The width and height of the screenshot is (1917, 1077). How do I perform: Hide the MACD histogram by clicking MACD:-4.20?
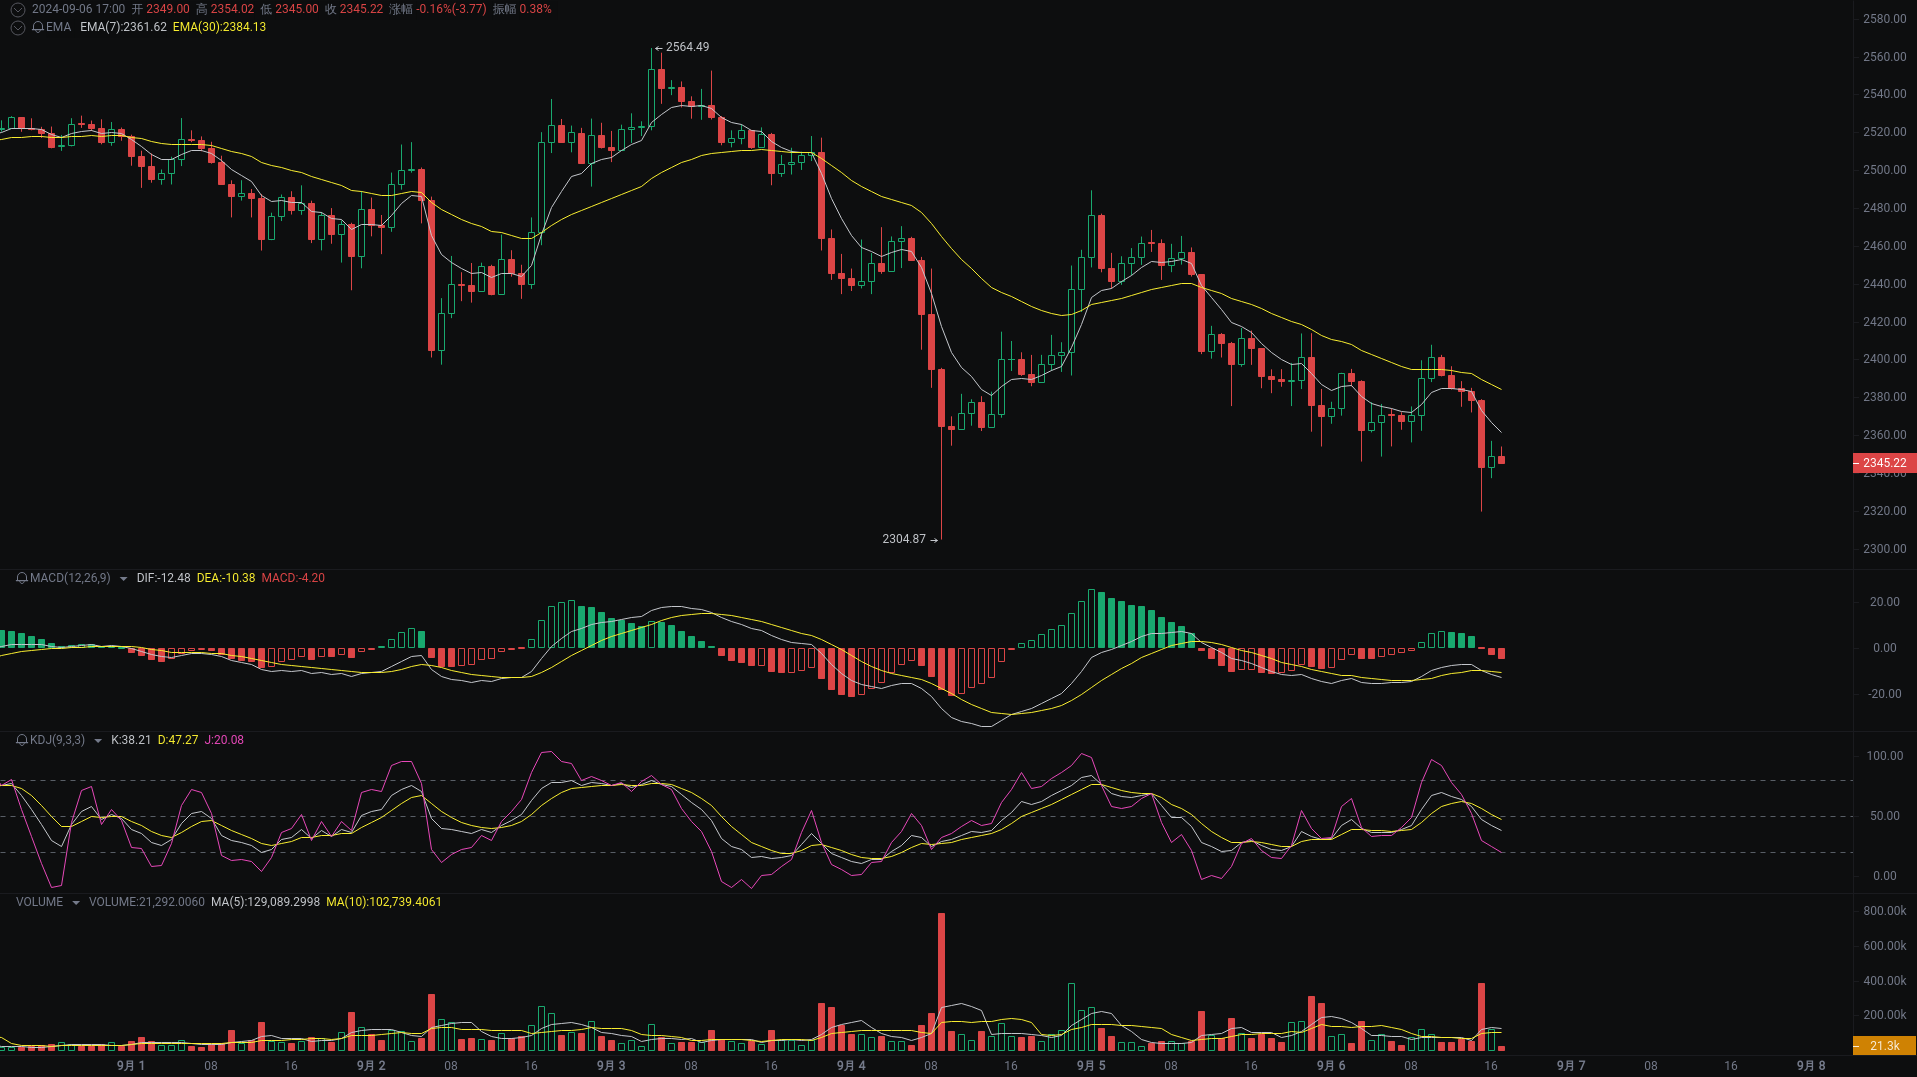(x=293, y=578)
